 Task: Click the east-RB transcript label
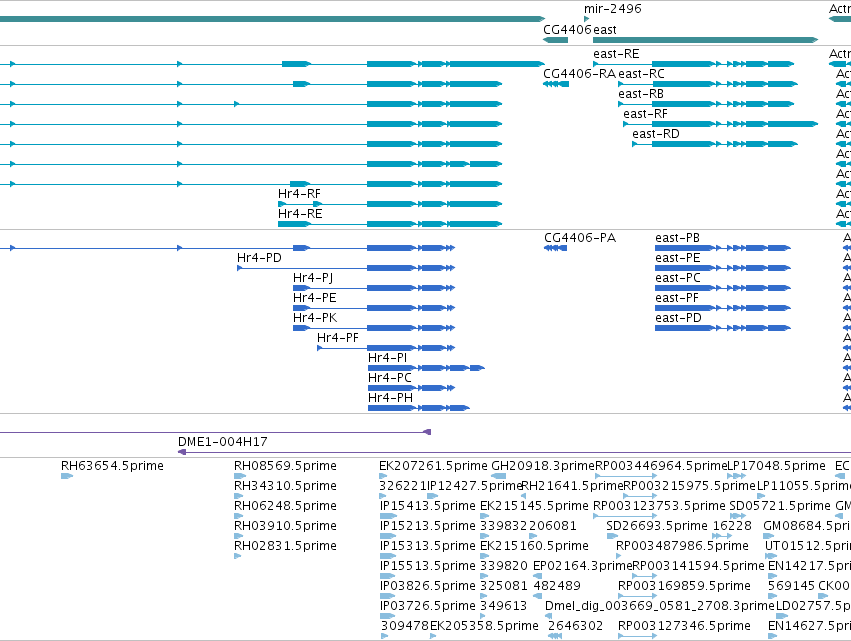click(641, 94)
